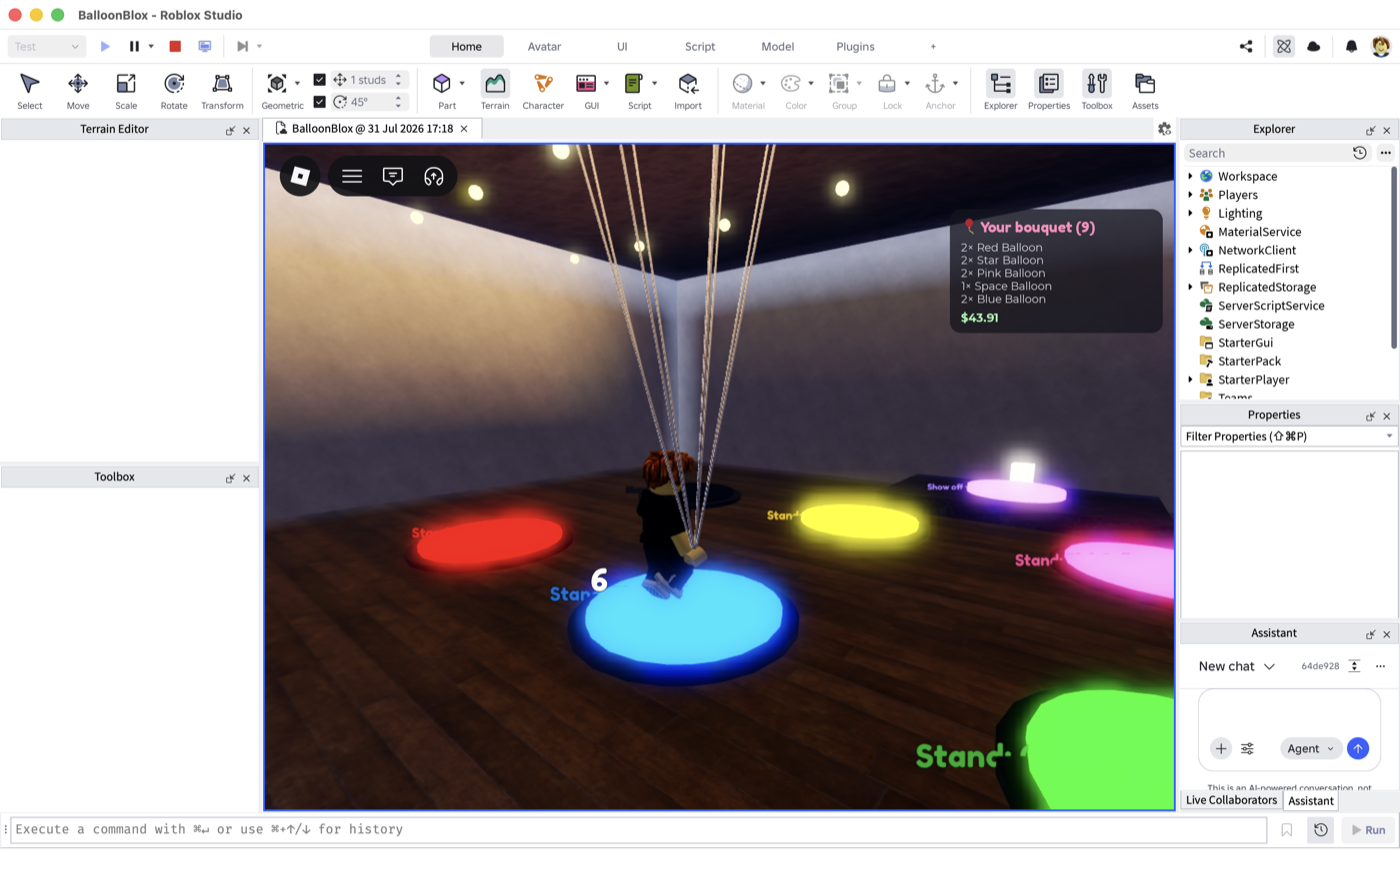Click the Play button
Image resolution: width=1400 pixels, height=878 pixels.
coord(105,46)
